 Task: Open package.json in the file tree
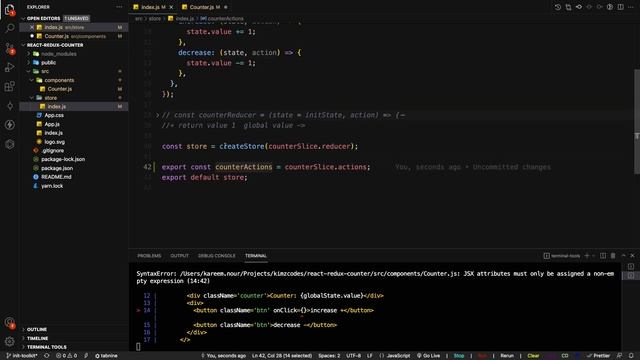(x=57, y=168)
